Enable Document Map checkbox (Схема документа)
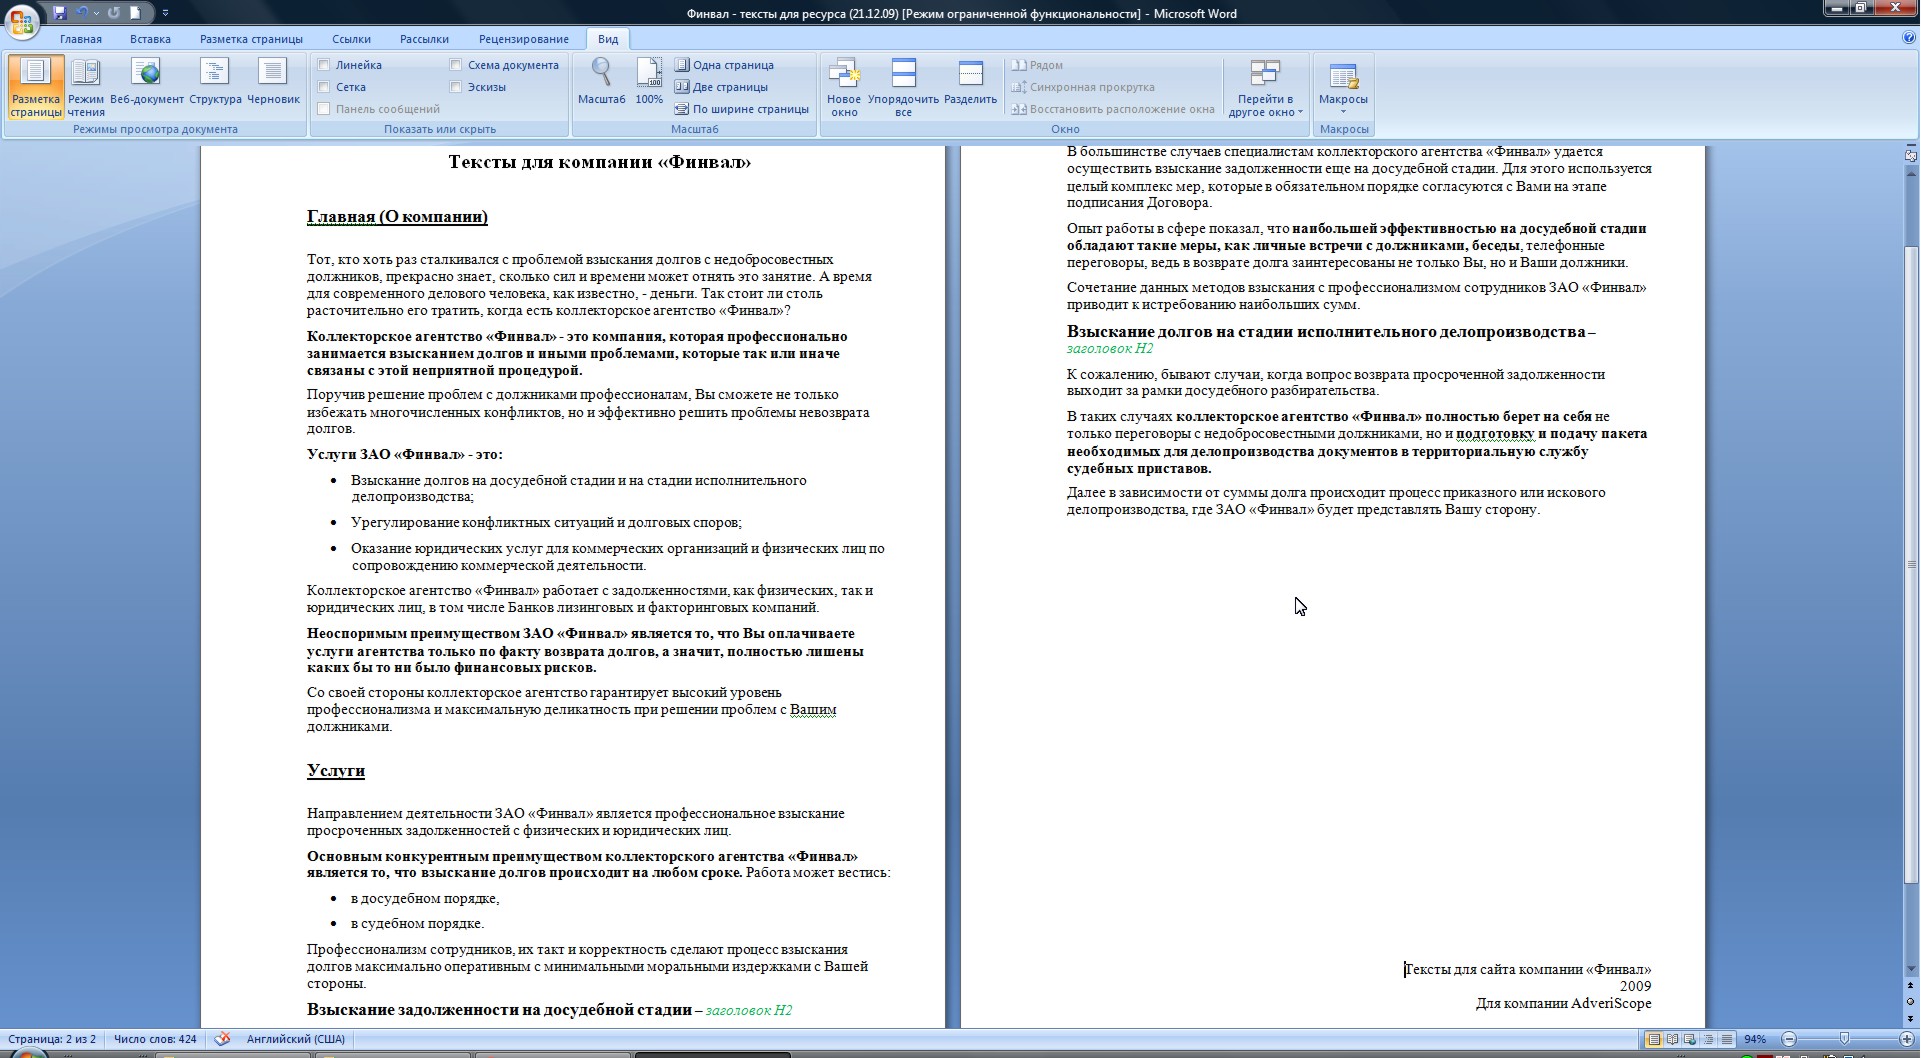 tap(456, 65)
